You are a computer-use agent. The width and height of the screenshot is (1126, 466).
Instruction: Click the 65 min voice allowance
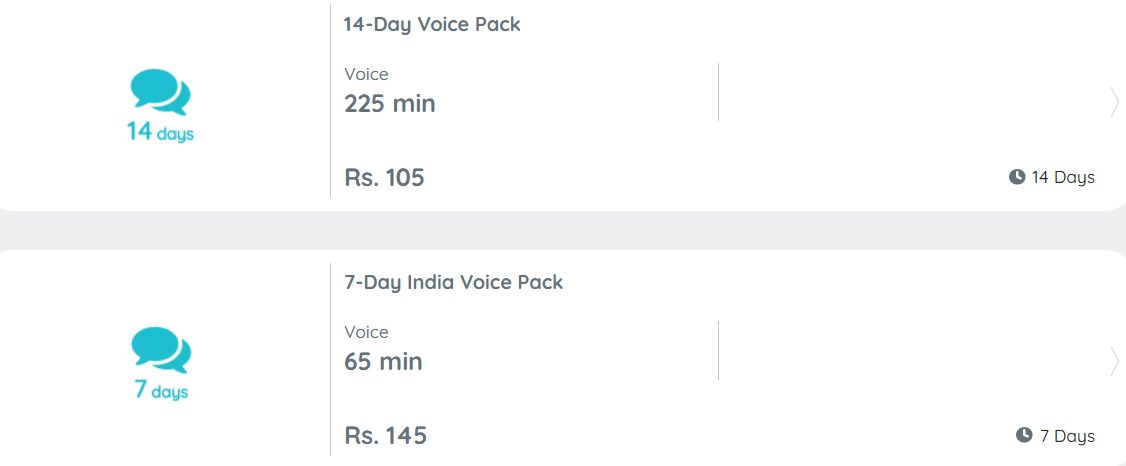[x=383, y=361]
